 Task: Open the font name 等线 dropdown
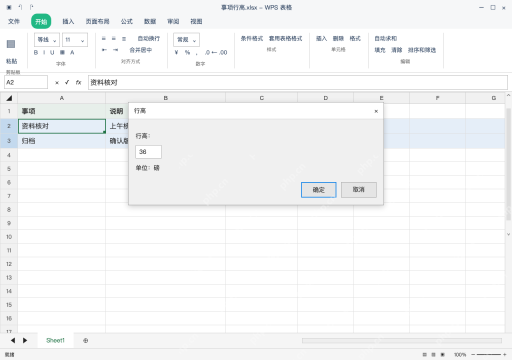47,40
